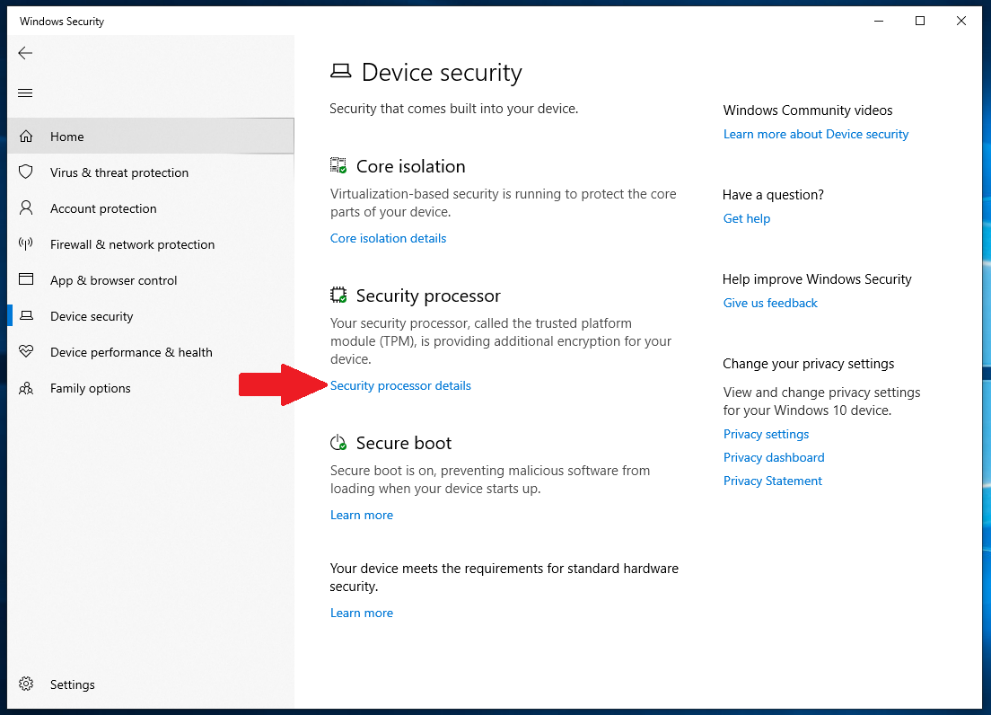Click the Firewall & network antenna icon
Image resolution: width=991 pixels, height=715 pixels.
[26, 244]
